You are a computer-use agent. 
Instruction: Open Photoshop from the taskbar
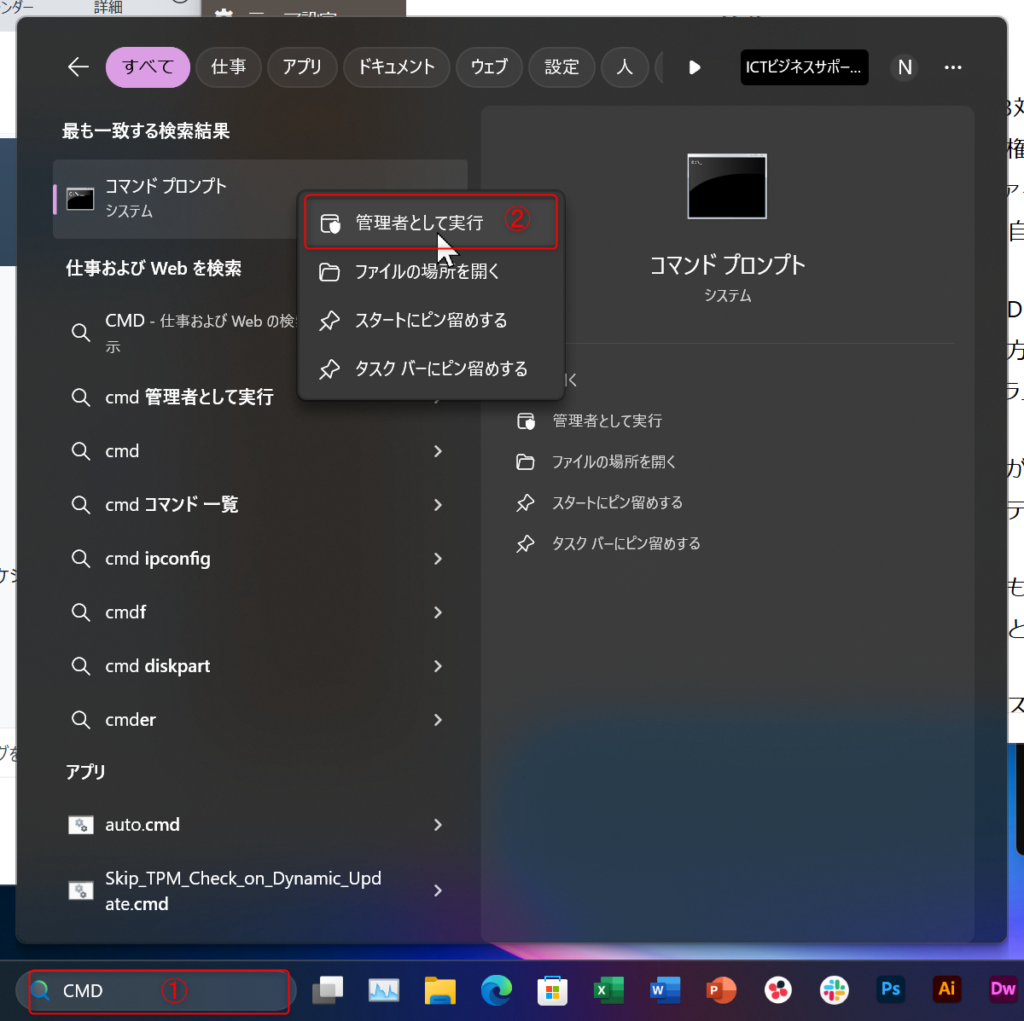[890, 990]
